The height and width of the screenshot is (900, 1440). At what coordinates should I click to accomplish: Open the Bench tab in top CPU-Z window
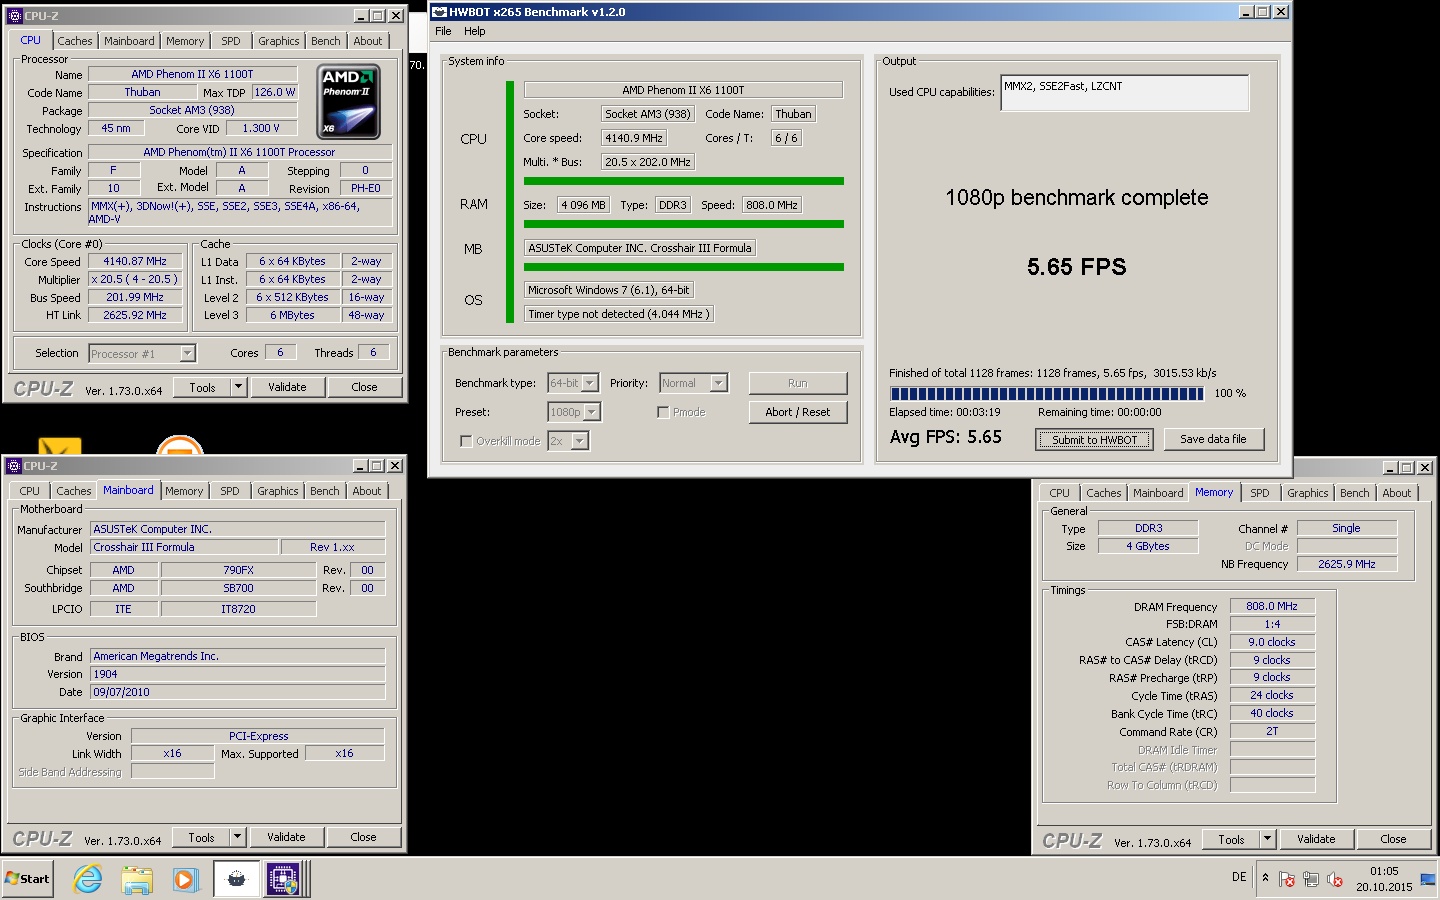[x=326, y=41]
